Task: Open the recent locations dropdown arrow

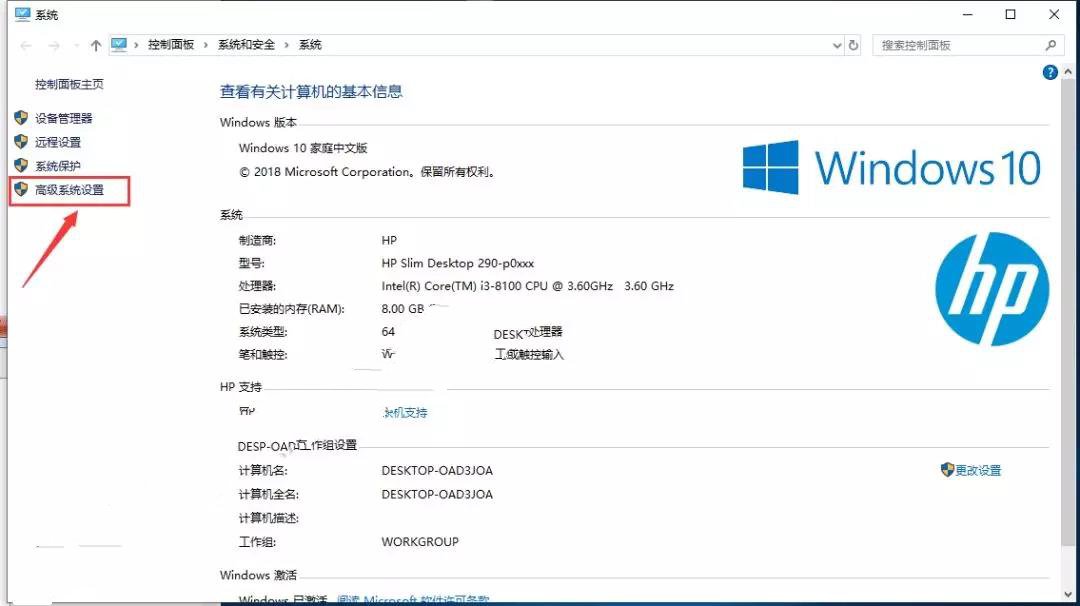Action: (75, 46)
